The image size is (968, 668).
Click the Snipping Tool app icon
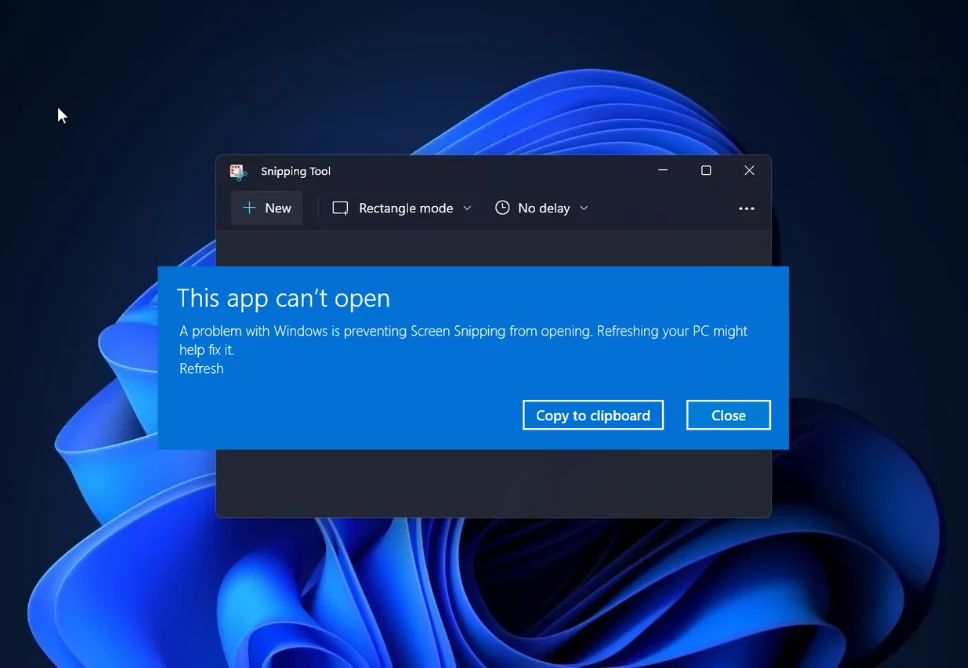point(238,172)
